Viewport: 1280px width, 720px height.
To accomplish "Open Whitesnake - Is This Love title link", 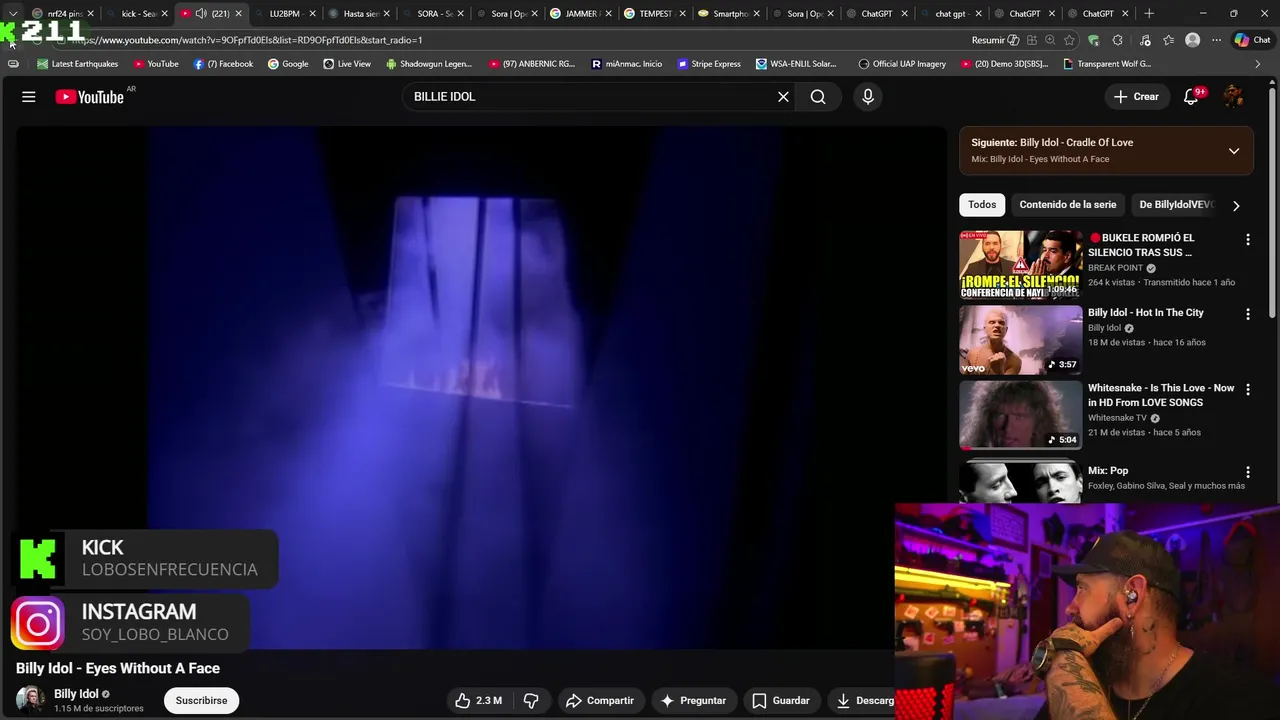I will coord(1161,395).
